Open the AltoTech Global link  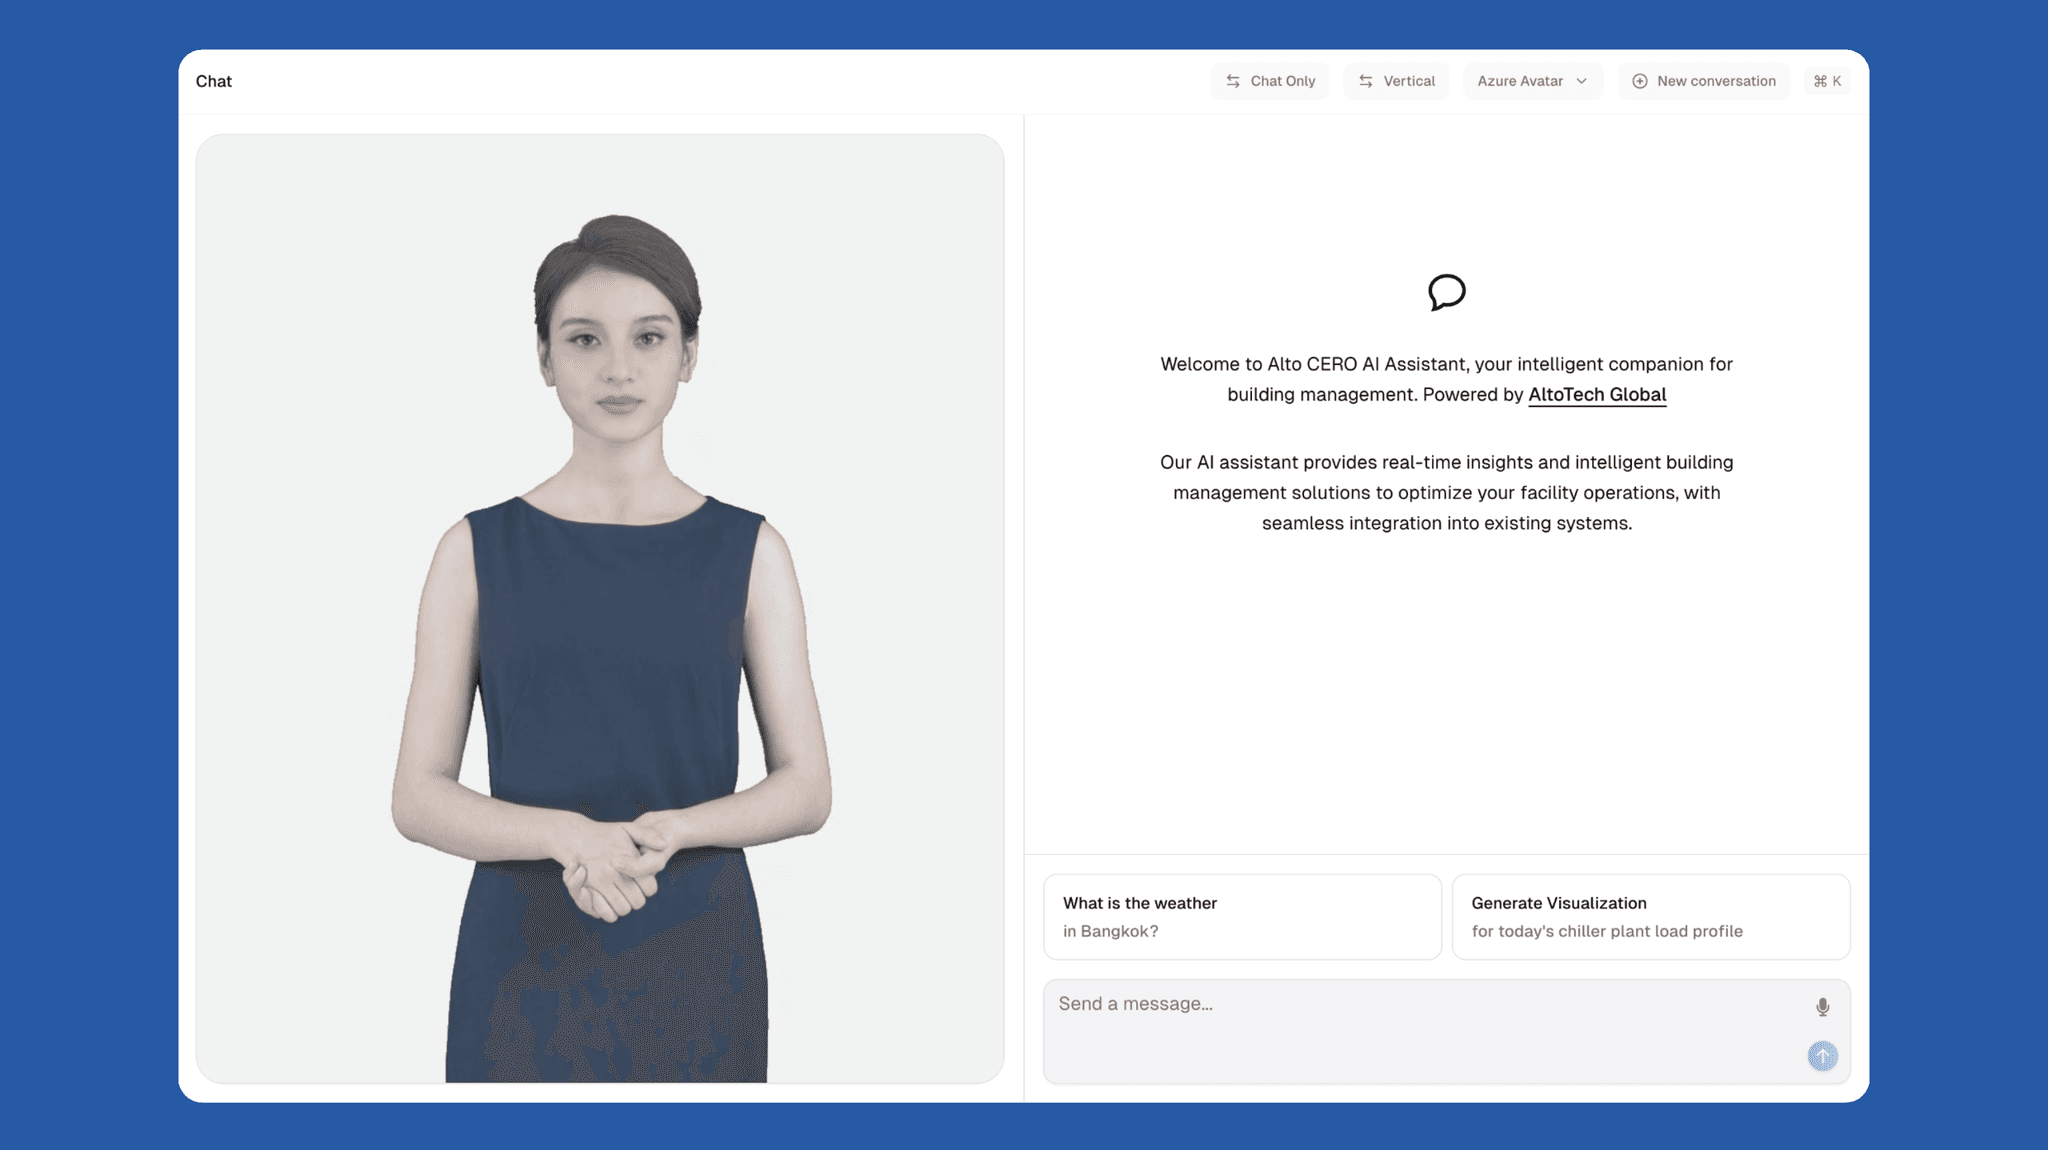point(1596,394)
